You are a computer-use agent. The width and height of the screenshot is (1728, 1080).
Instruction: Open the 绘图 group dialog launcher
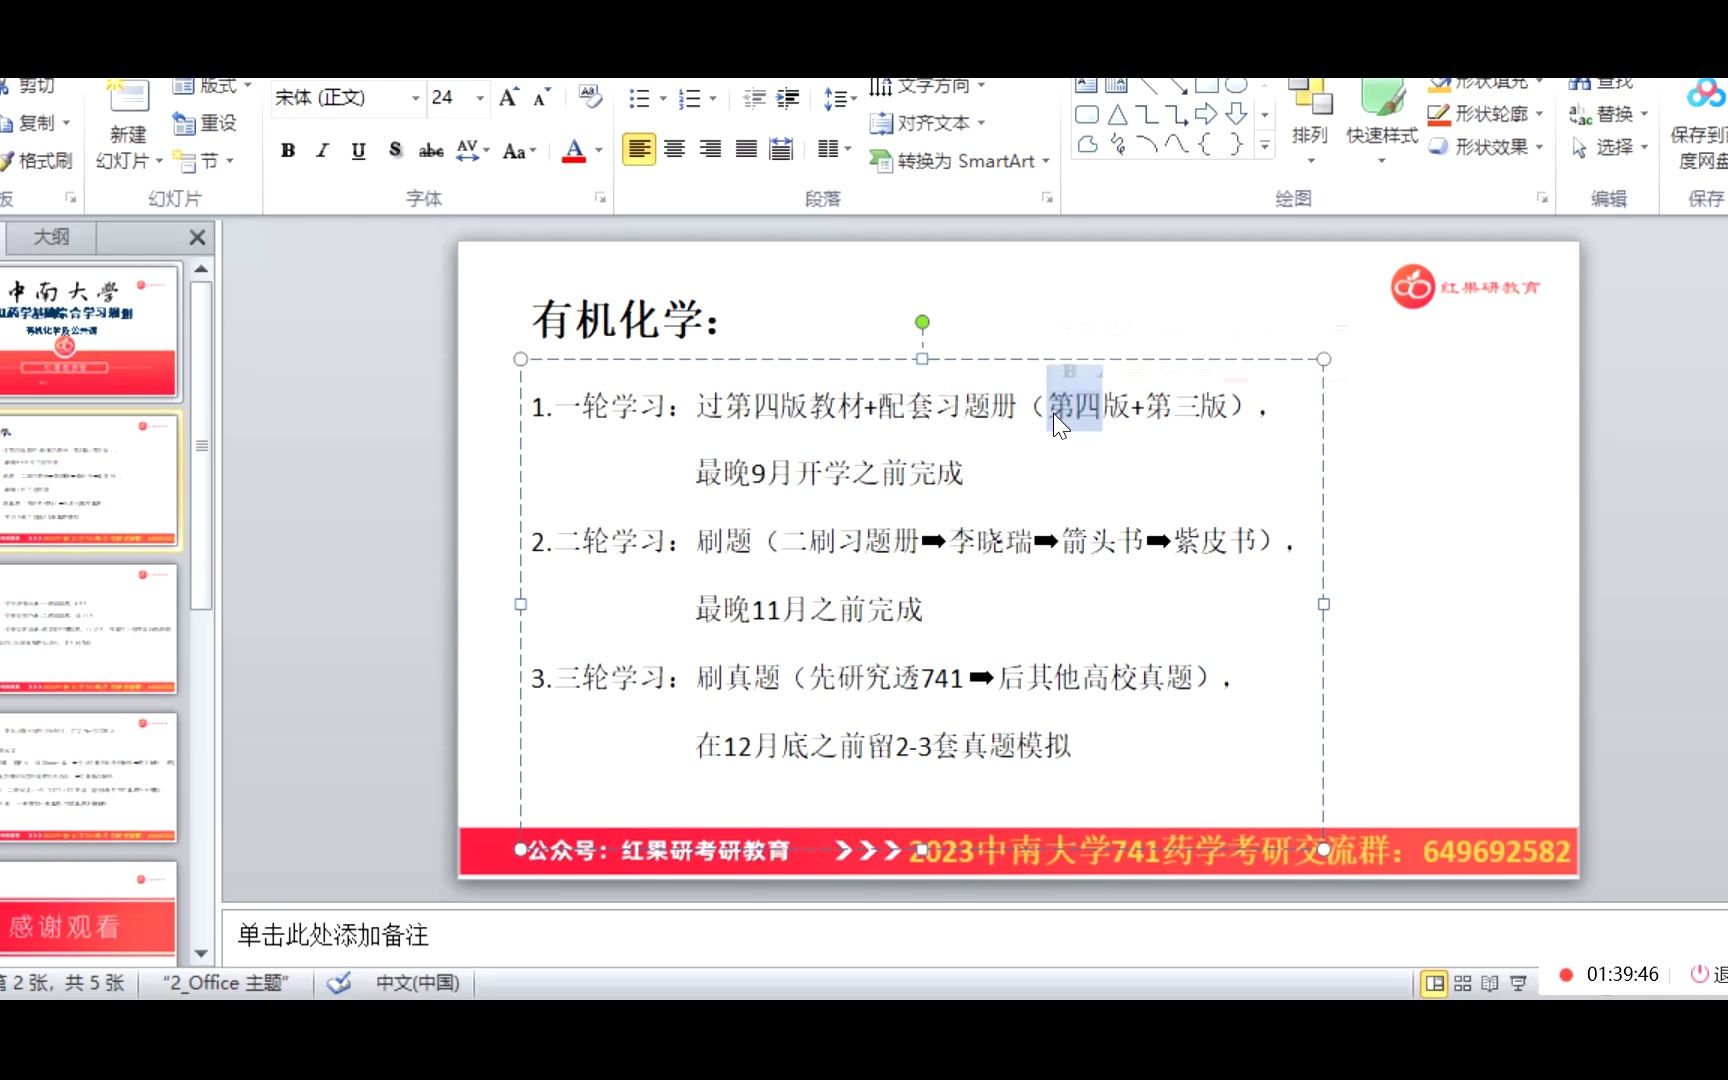(1542, 198)
